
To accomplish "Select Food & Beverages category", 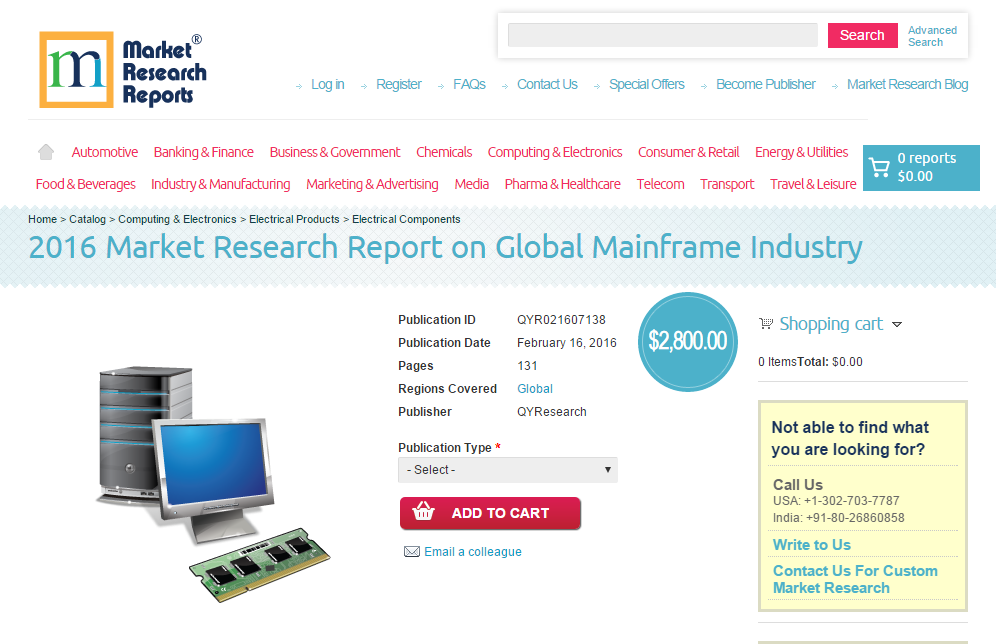I will click(86, 184).
